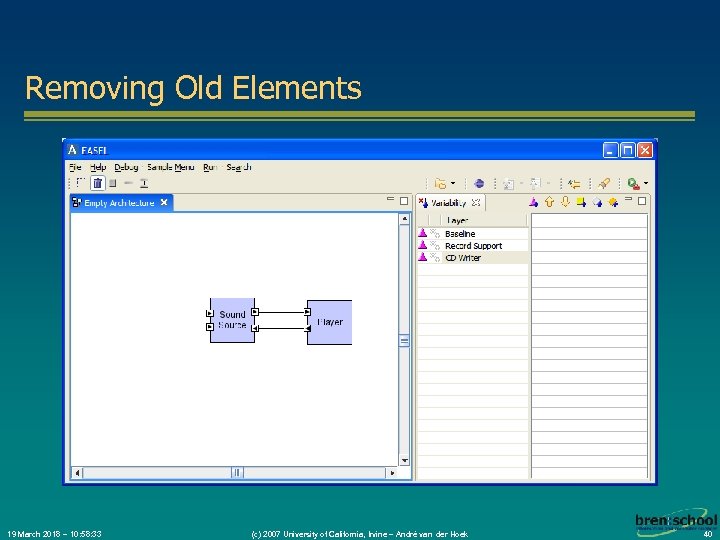
Task: Click the blue globe toolbar icon
Action: coord(479,183)
